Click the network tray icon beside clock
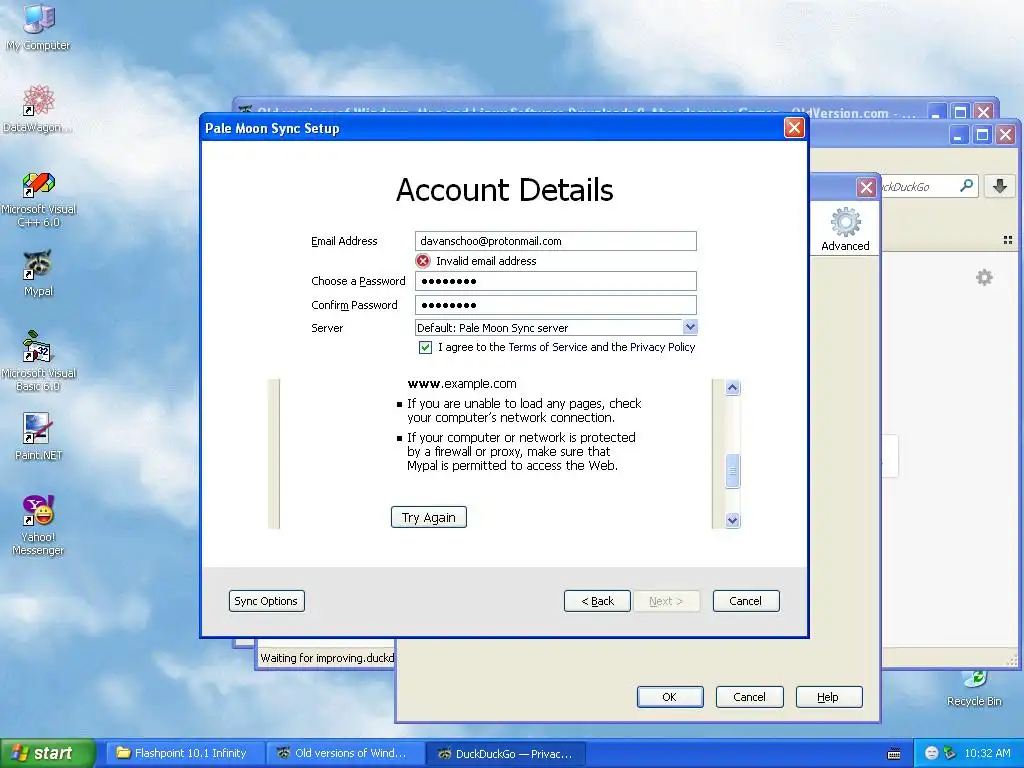This screenshot has height=768, width=1024. click(950, 753)
